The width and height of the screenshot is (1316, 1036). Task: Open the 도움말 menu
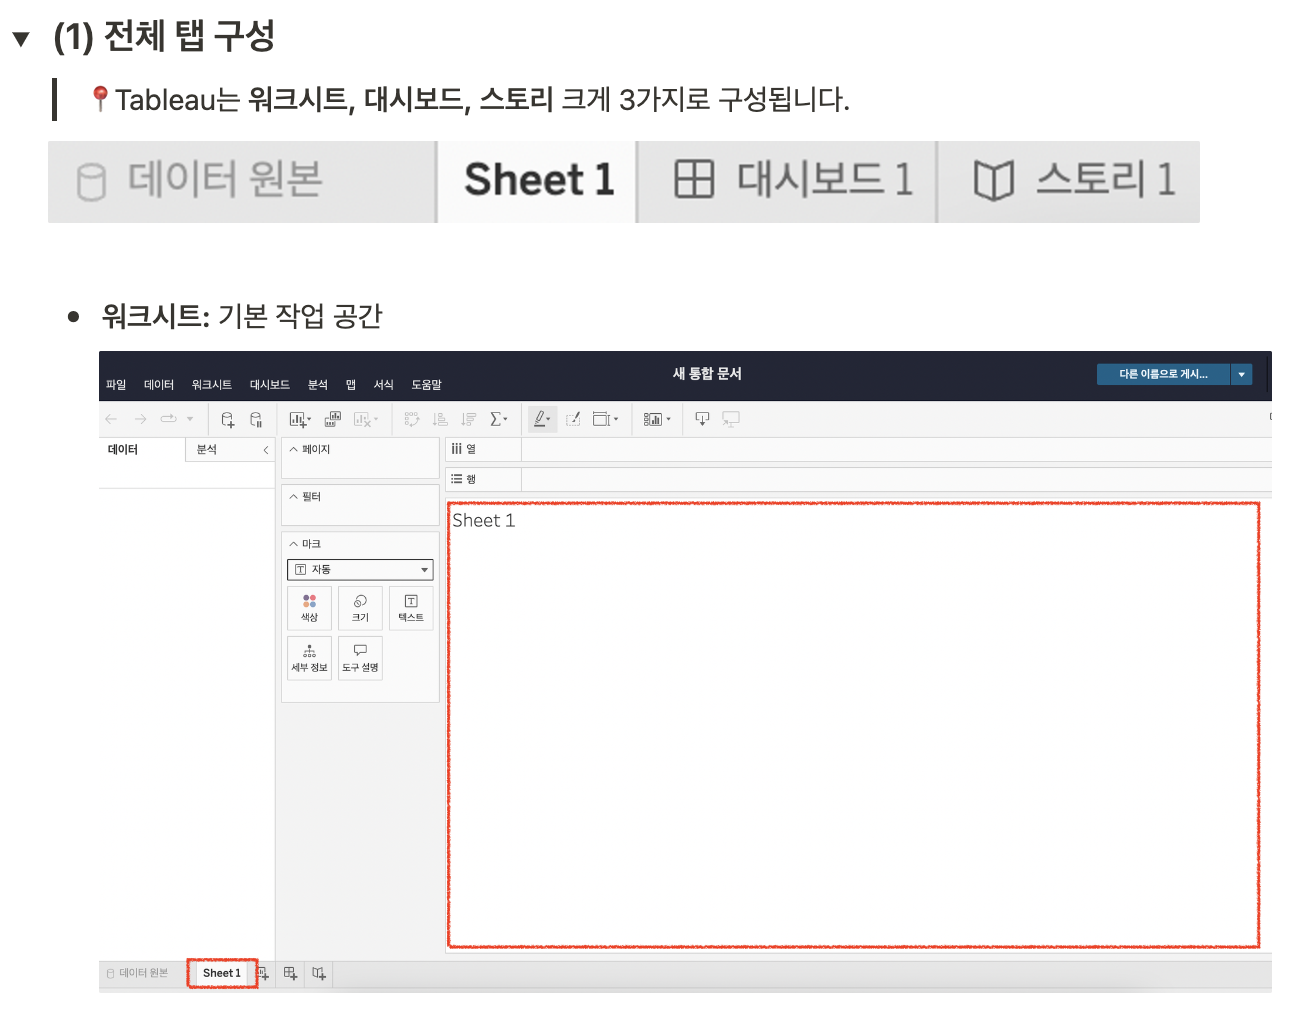click(x=427, y=385)
